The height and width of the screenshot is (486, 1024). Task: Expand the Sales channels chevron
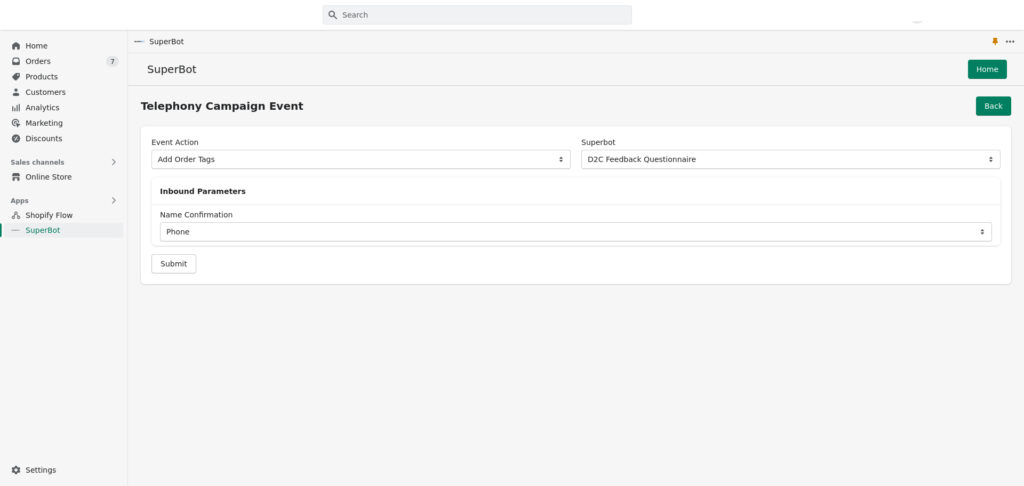click(x=113, y=162)
